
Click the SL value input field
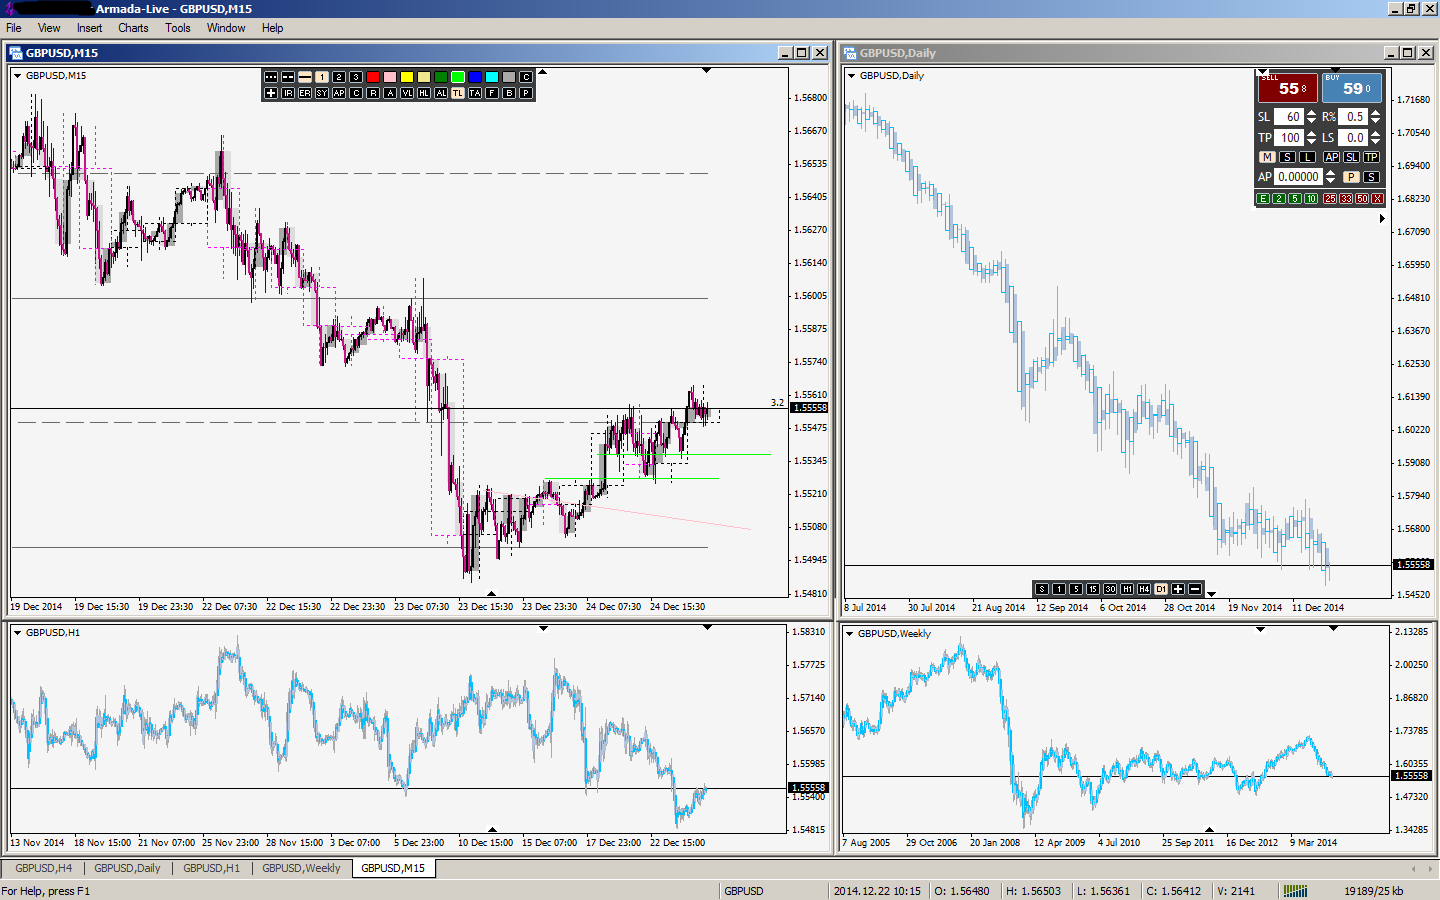1288,117
